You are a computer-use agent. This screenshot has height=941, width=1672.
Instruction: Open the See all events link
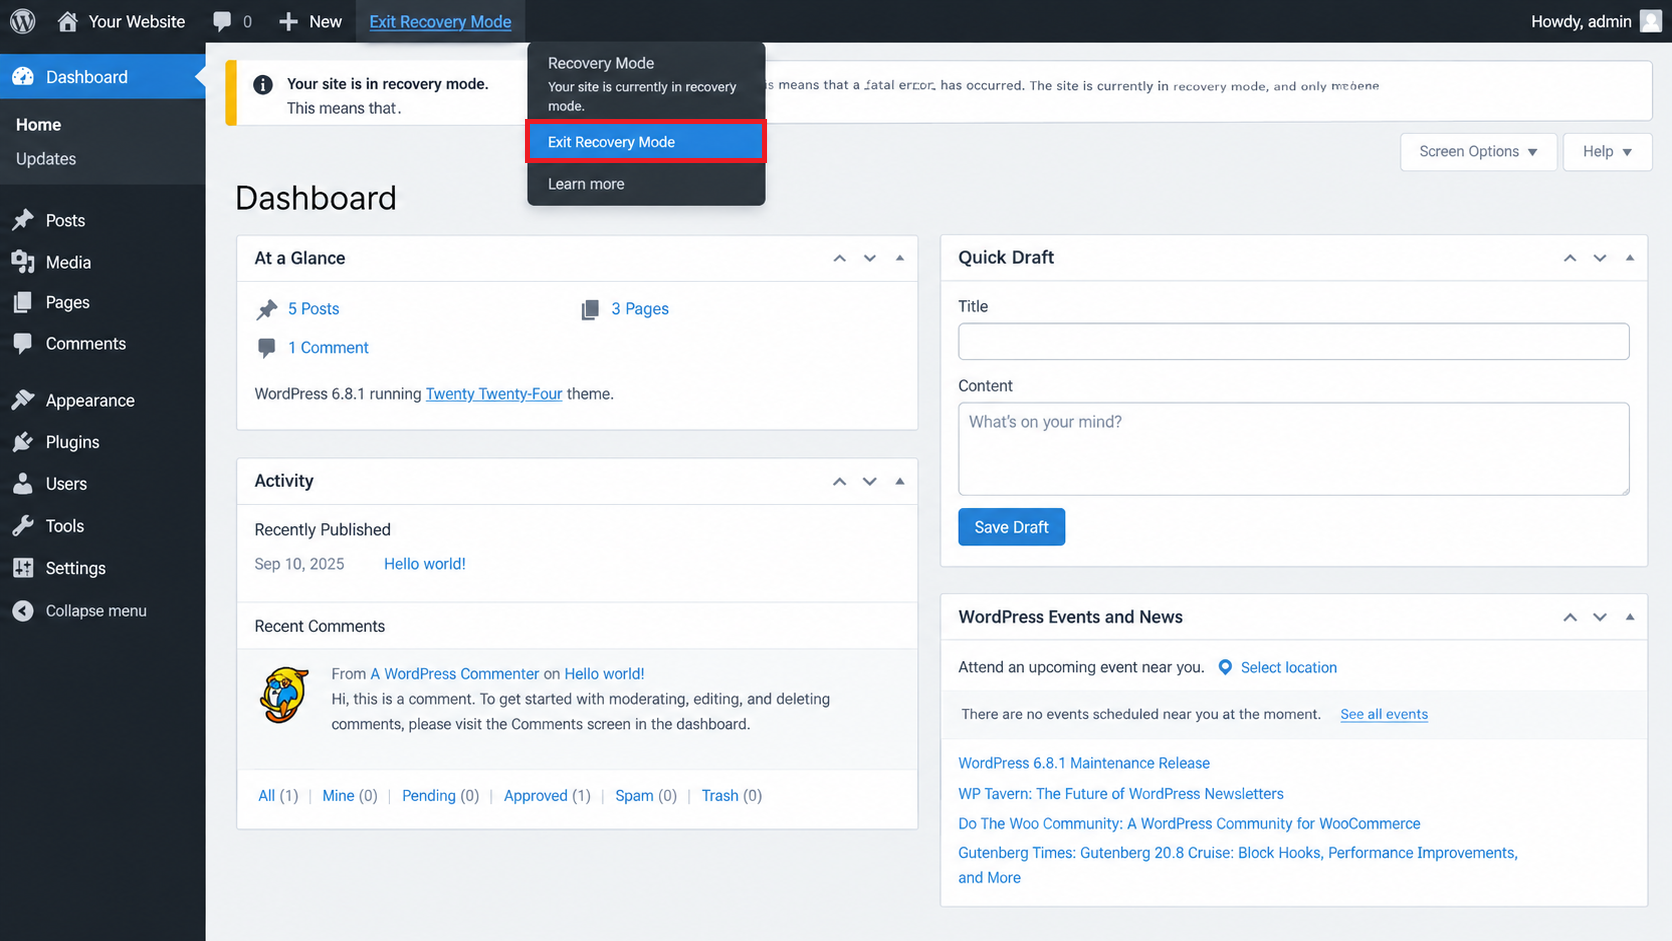click(1384, 714)
